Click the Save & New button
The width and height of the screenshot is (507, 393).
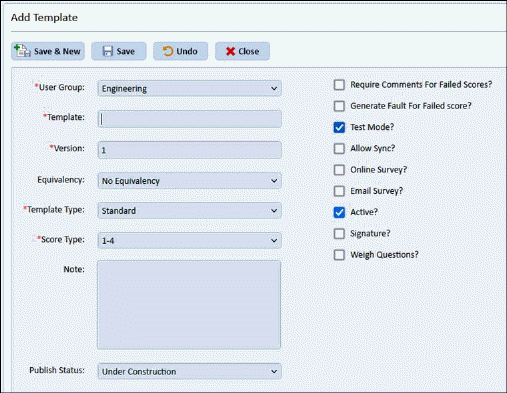click(48, 51)
